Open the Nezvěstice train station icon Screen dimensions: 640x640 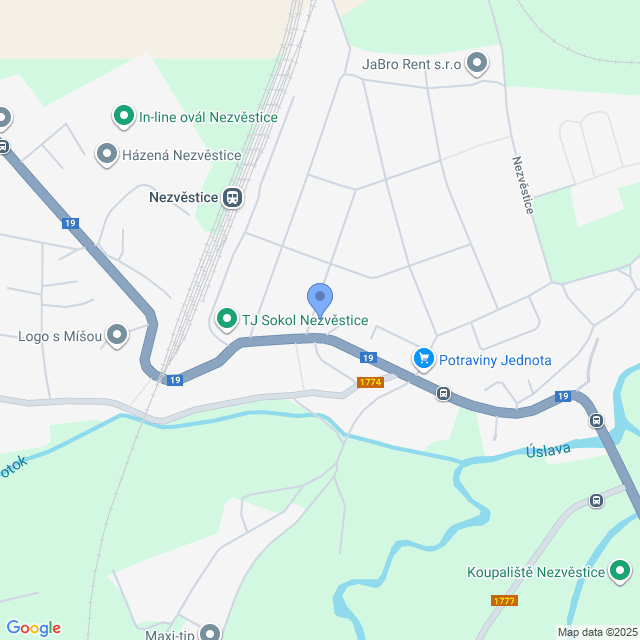point(233,198)
